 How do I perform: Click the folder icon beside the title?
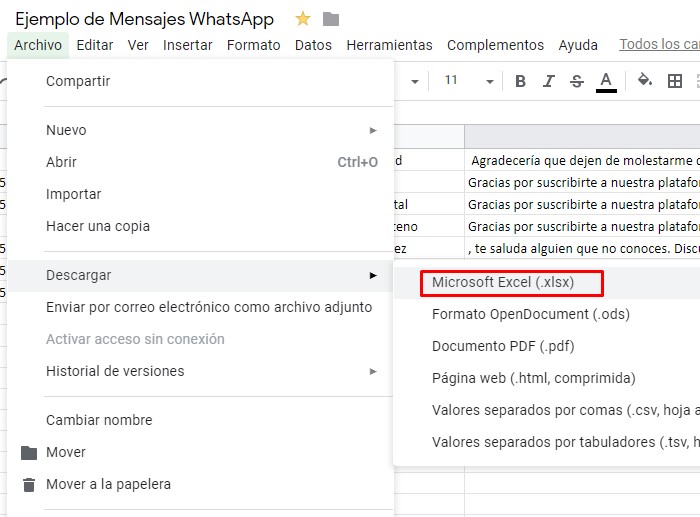click(x=331, y=19)
